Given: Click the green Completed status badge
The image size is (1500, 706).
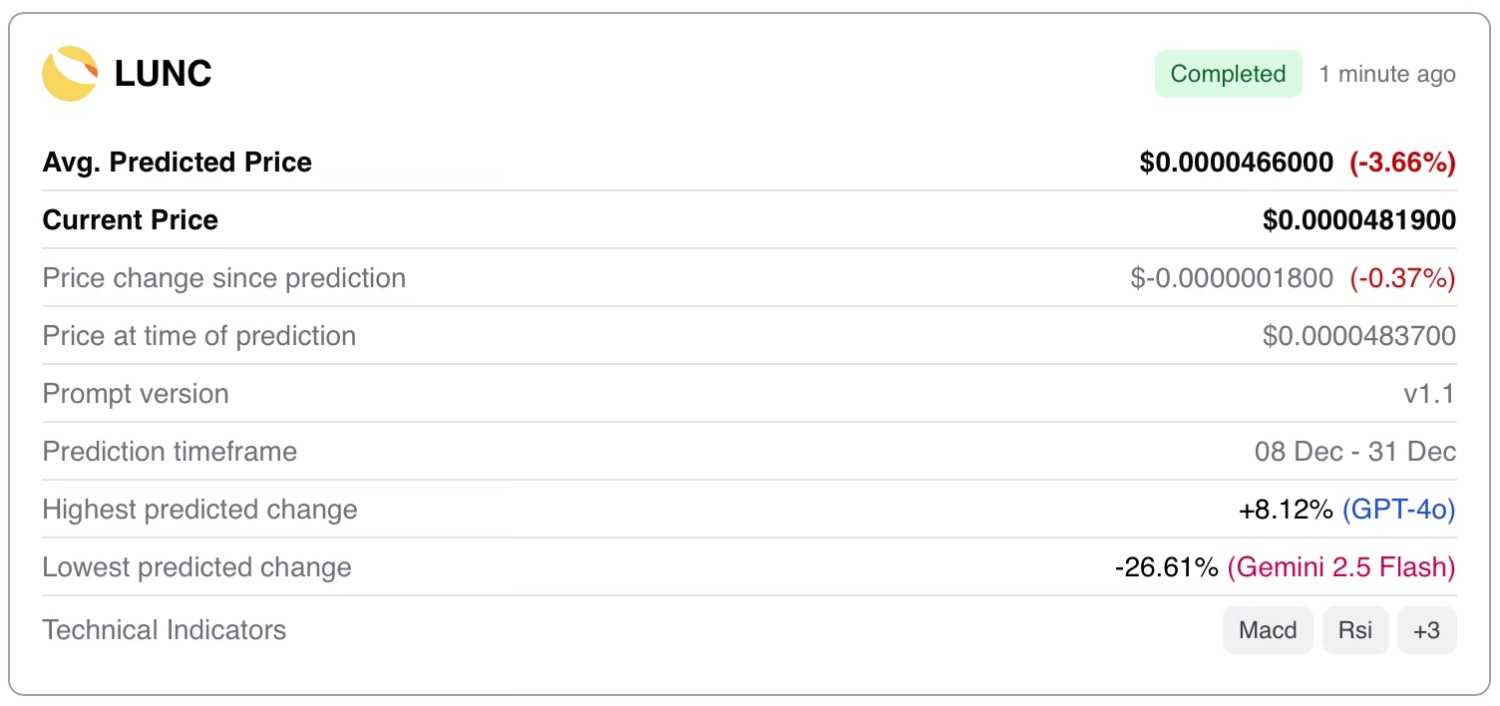Looking at the screenshot, I should [x=1228, y=74].
